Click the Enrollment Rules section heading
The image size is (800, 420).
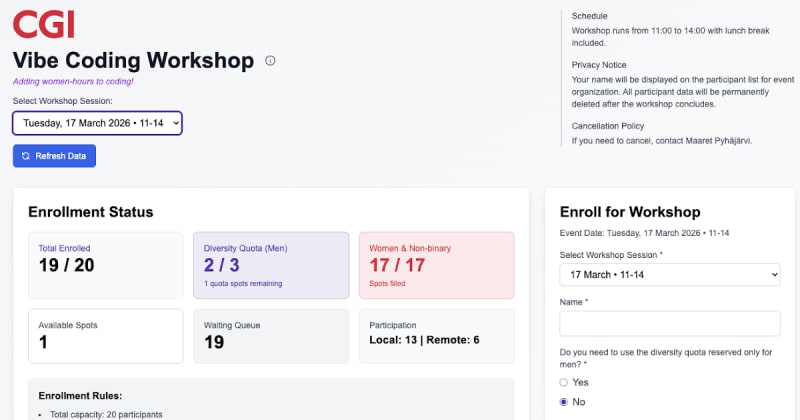[80, 395]
